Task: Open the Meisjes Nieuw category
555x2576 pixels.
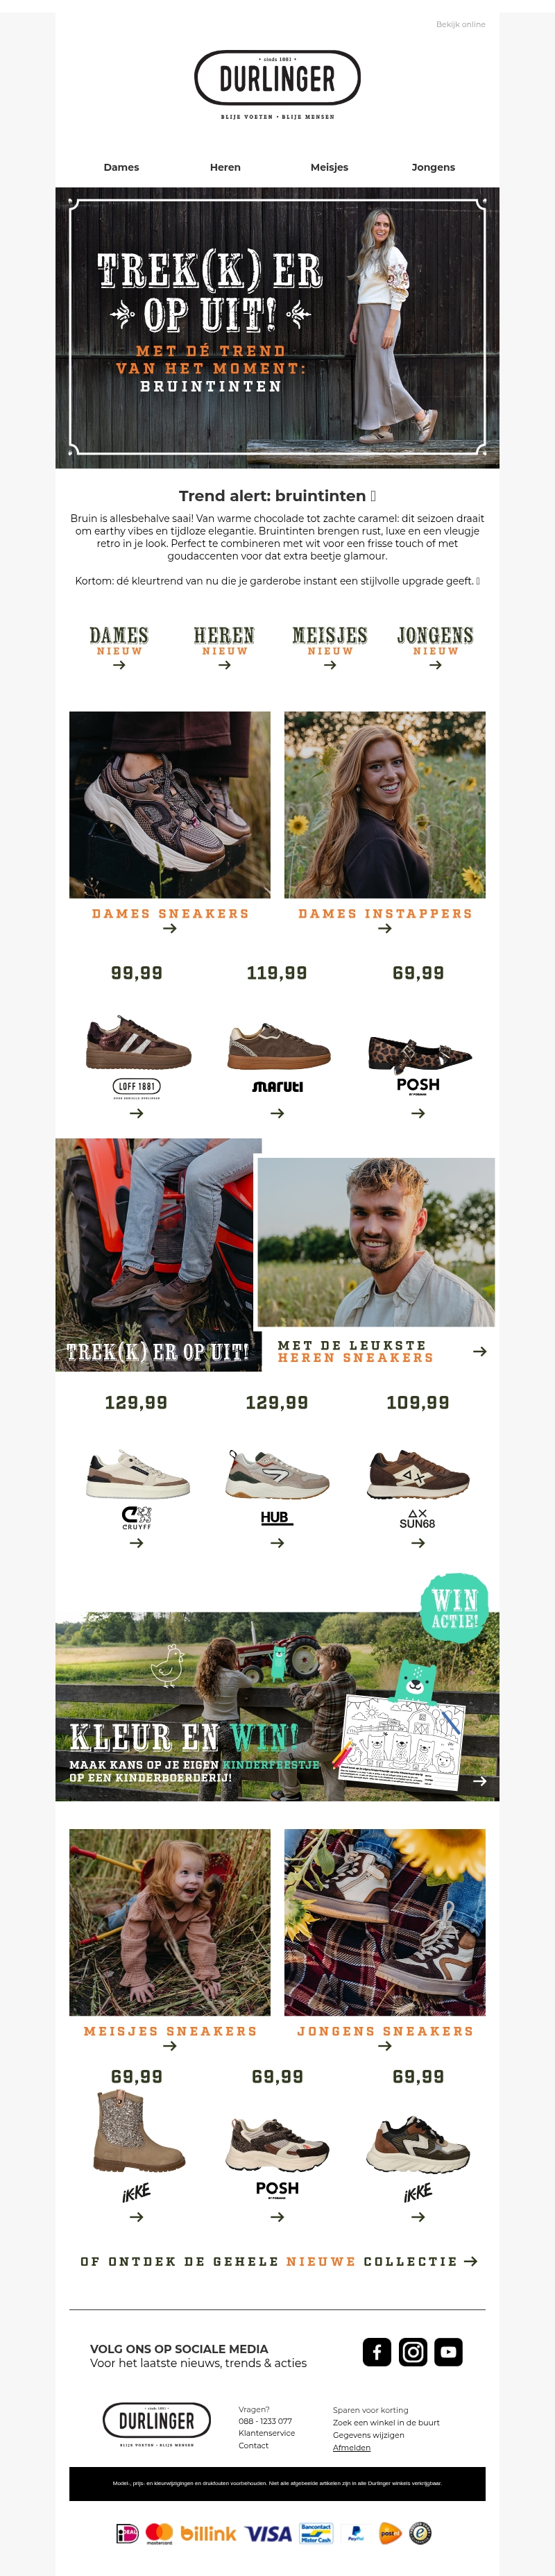Action: coord(330,647)
